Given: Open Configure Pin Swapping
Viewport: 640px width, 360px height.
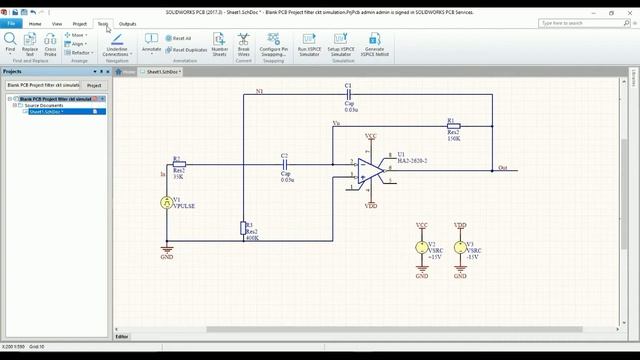Looking at the screenshot, I should pos(273,44).
